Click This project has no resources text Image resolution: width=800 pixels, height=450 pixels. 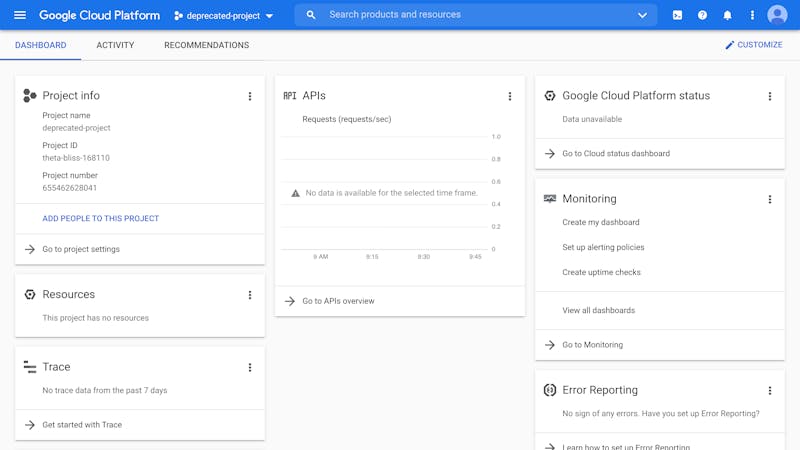(x=95, y=318)
